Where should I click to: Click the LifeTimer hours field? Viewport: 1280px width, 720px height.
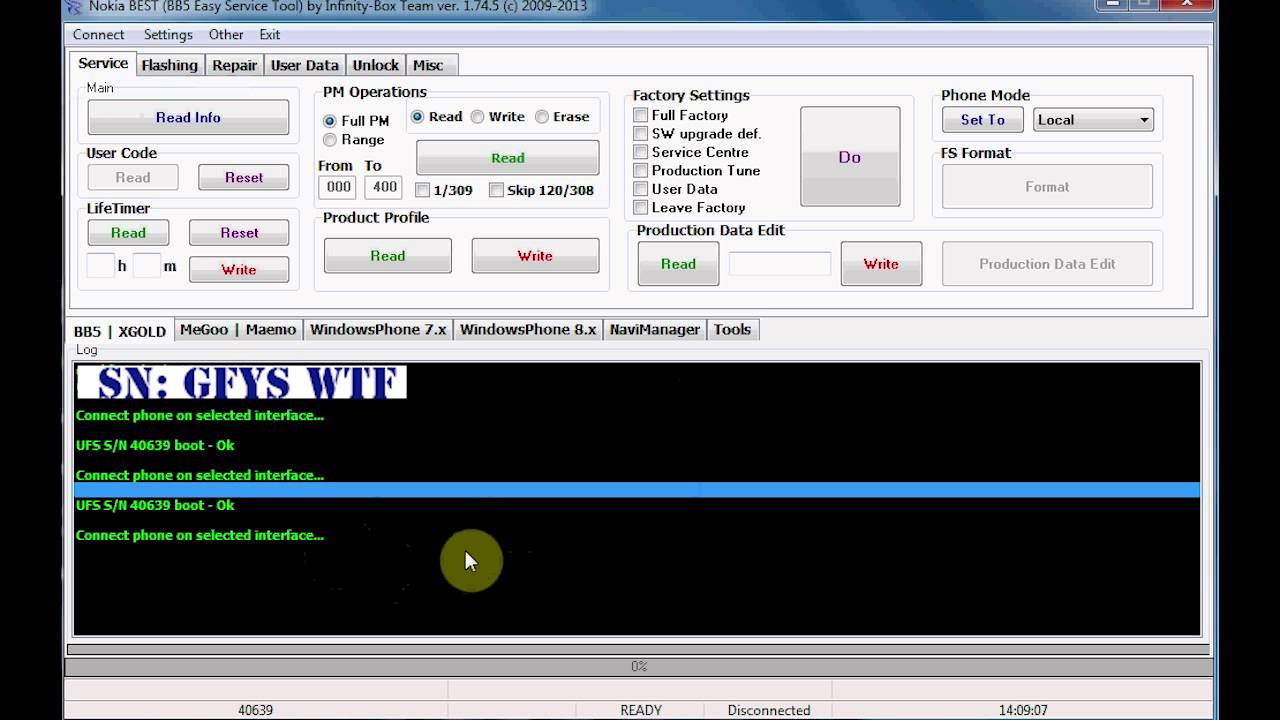click(x=100, y=266)
